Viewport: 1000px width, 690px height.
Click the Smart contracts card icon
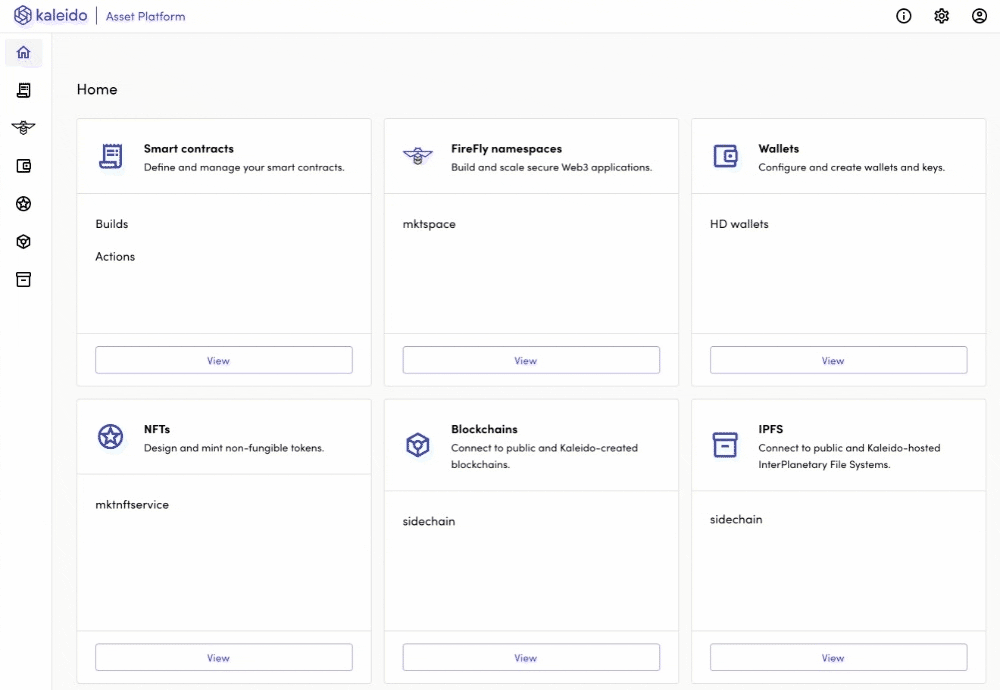coord(111,156)
